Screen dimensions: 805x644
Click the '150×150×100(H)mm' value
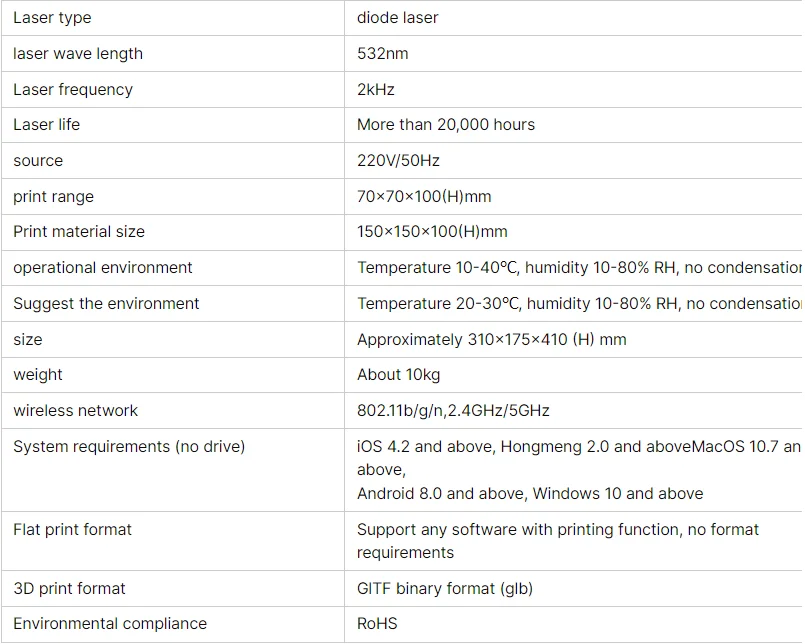coord(432,231)
